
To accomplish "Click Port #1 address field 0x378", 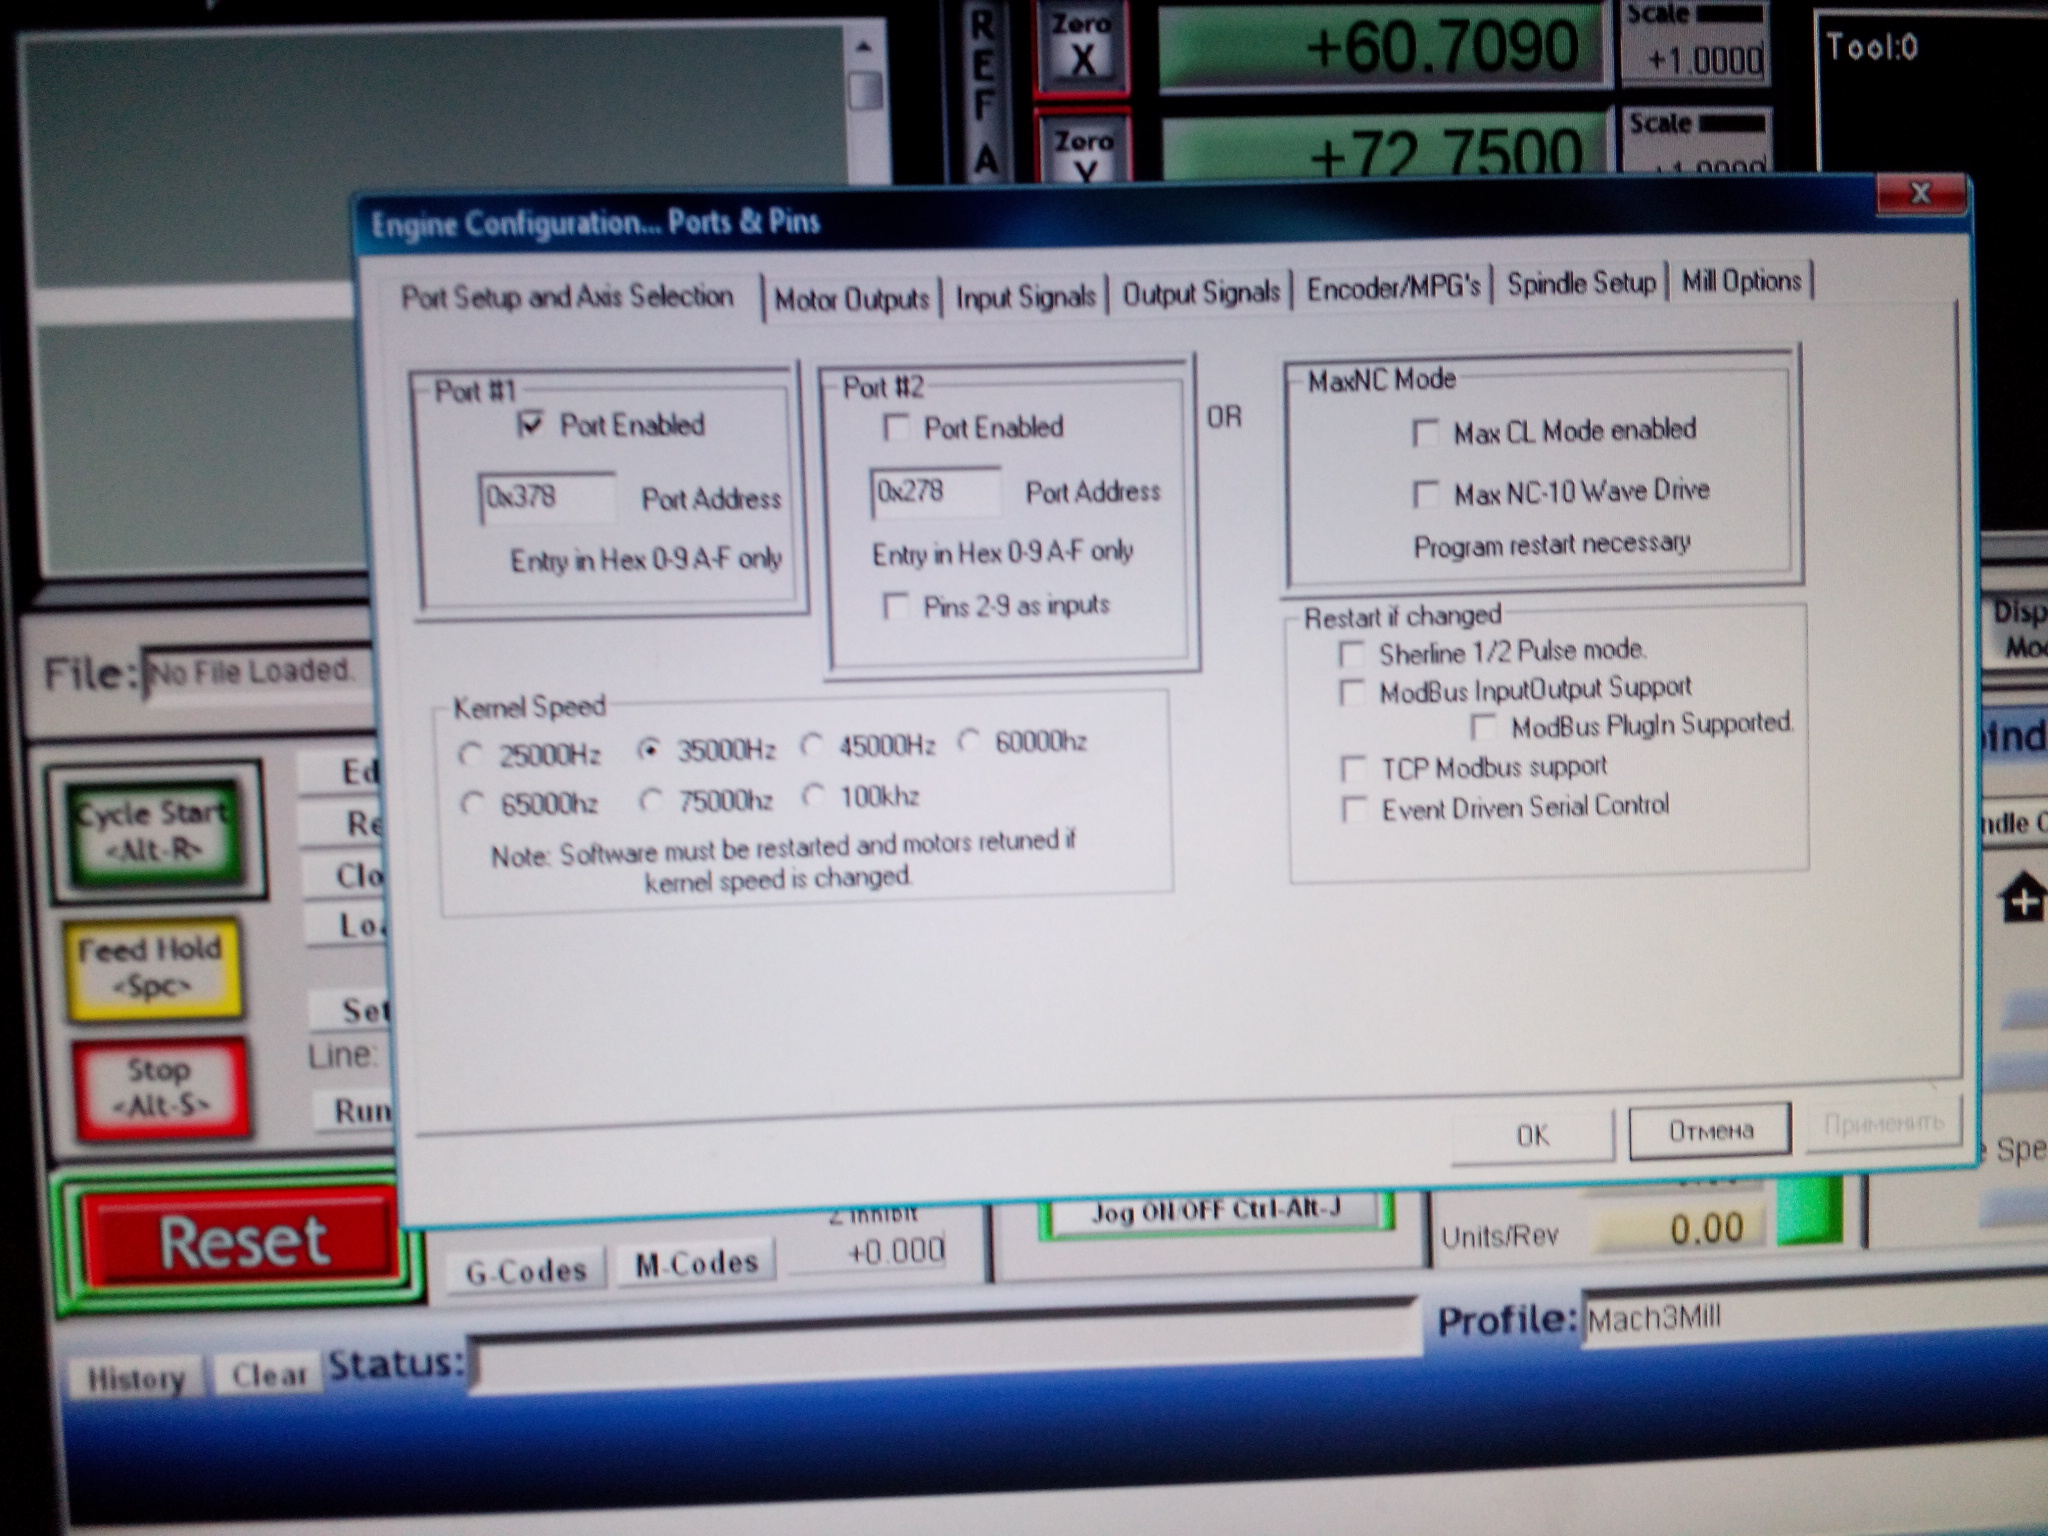I will point(546,497).
